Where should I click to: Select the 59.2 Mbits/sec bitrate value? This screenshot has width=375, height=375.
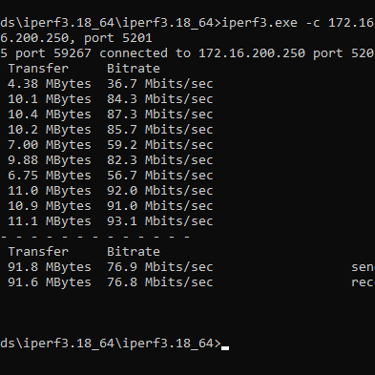coord(160,145)
